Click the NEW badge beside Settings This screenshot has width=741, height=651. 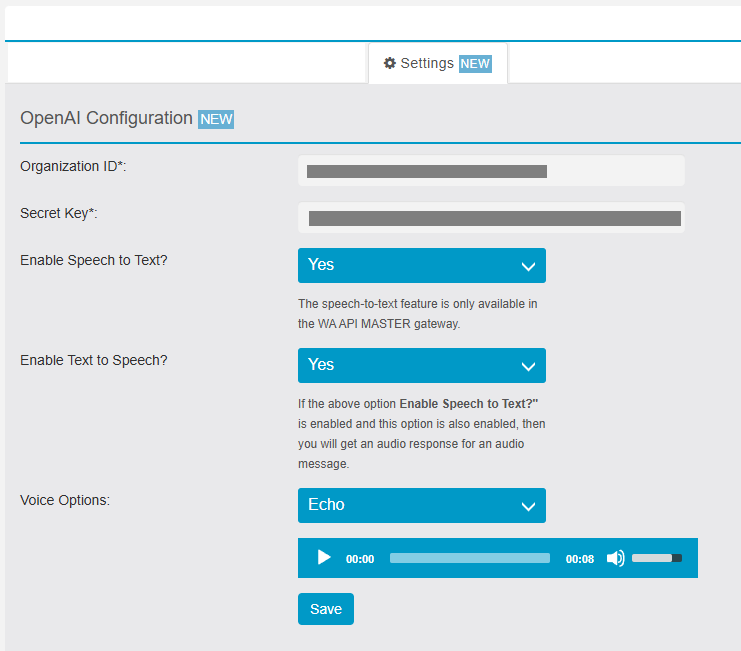(475, 64)
